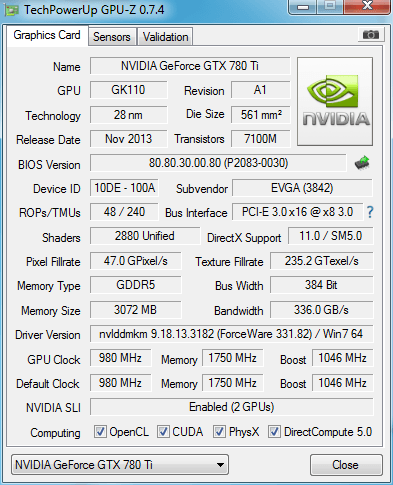This screenshot has height=485, width=393.
Task: Toggle the CUDA checkbox
Action: pos(163,432)
